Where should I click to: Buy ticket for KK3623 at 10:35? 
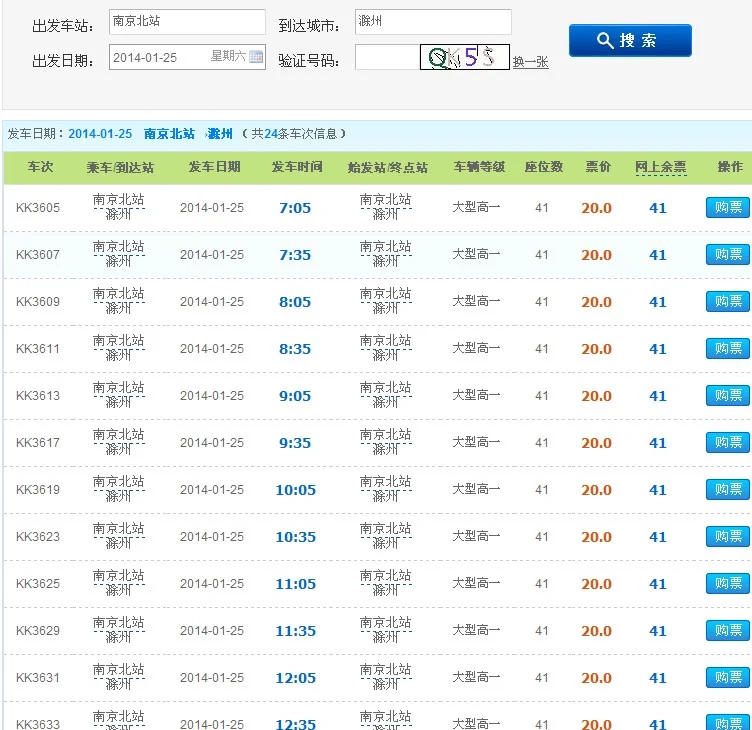click(728, 536)
